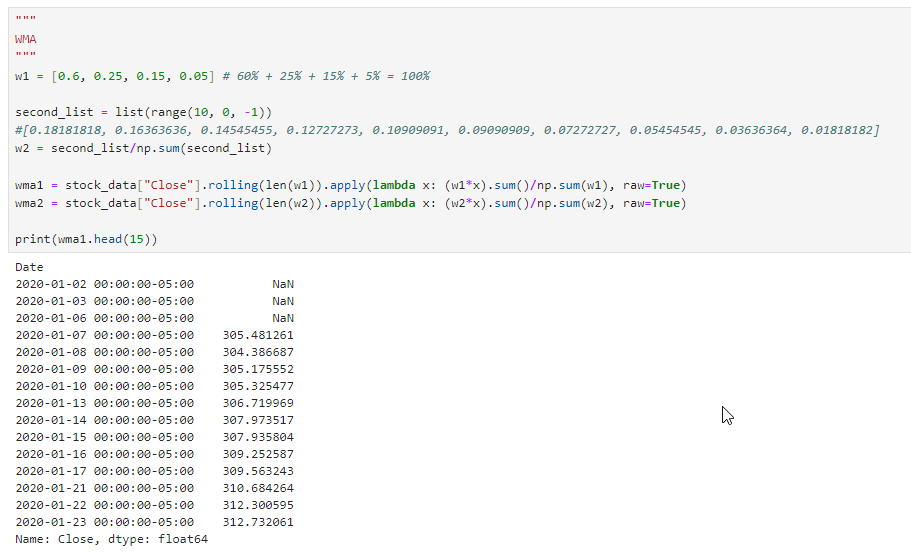
Task: Place cursor on the w2 = second_list/np.sum line
Action: pos(143,148)
